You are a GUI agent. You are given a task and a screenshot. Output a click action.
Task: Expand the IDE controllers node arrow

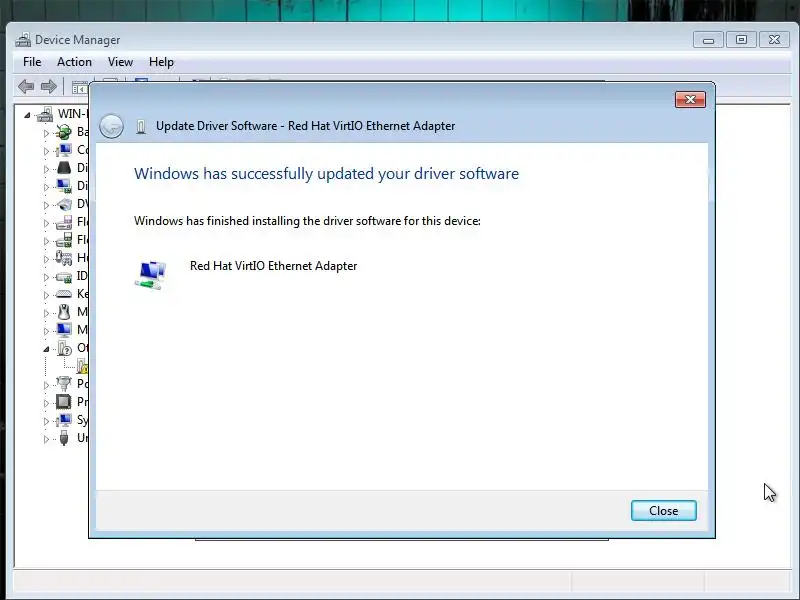(x=46, y=277)
